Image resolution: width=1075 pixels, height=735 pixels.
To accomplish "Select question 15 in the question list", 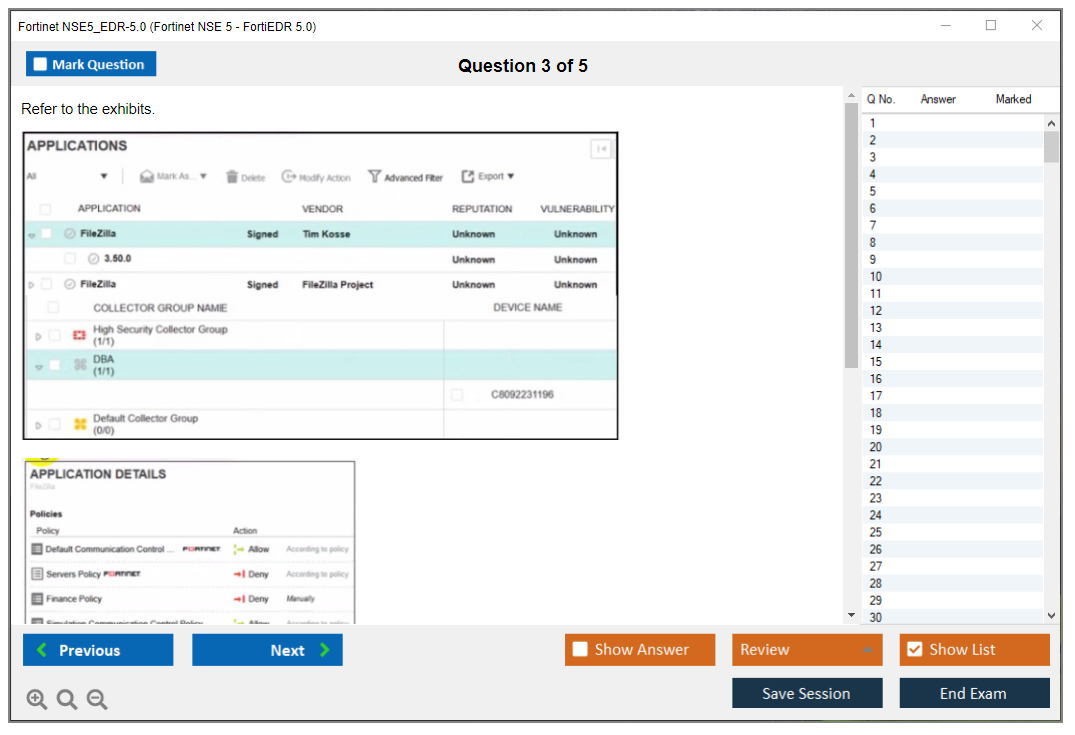I will coord(876,362).
